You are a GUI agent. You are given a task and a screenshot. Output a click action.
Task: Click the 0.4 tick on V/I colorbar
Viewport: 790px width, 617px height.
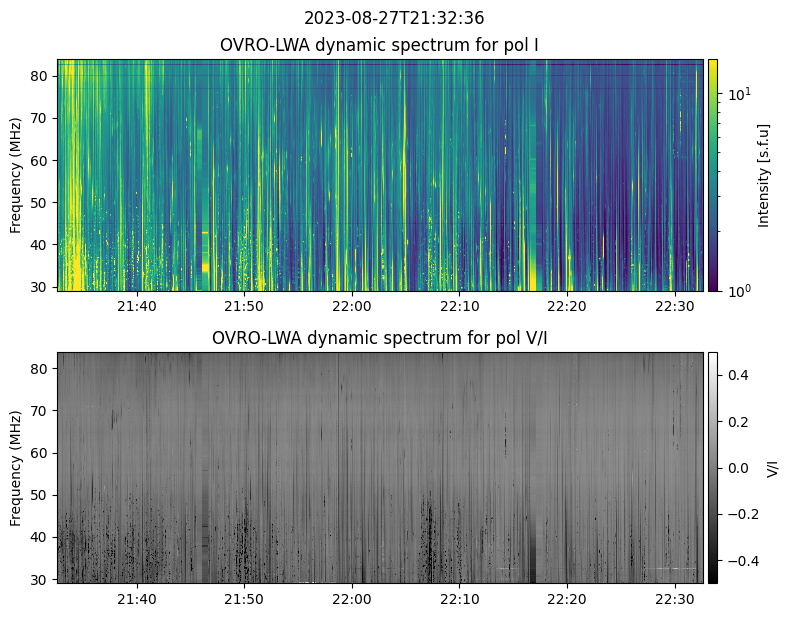(738, 375)
